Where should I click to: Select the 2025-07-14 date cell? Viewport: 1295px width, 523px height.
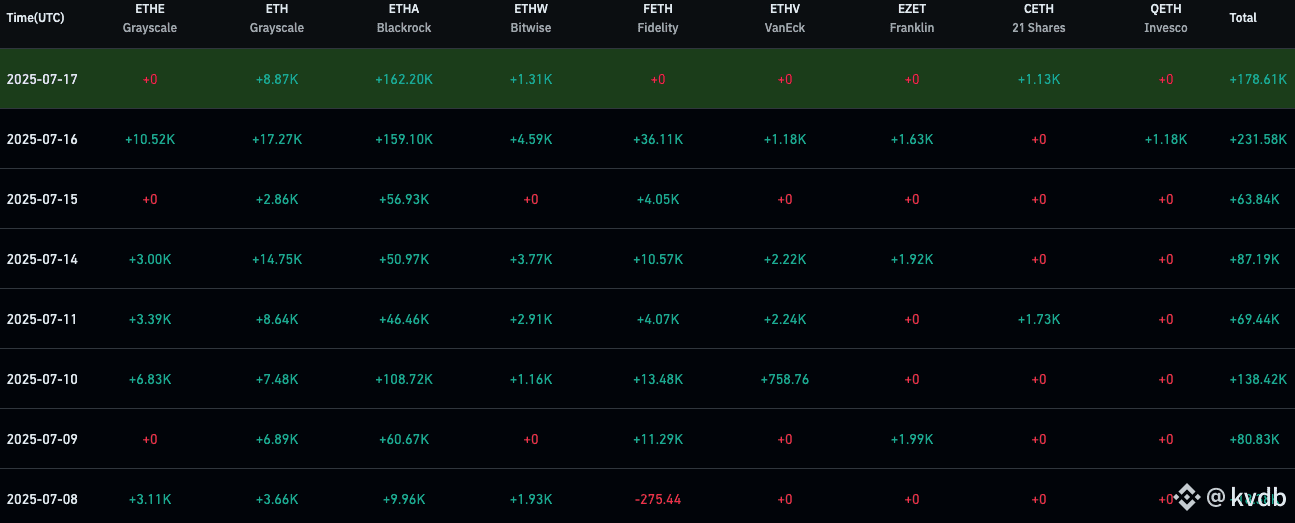click(42, 259)
